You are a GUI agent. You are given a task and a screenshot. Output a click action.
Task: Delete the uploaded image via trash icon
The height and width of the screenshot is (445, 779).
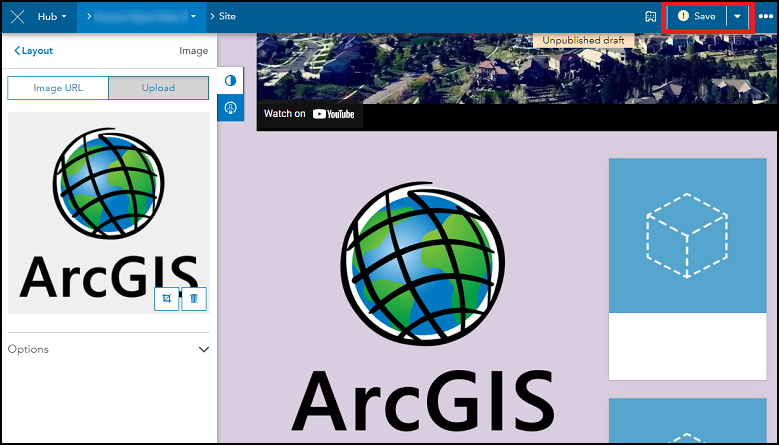194,298
